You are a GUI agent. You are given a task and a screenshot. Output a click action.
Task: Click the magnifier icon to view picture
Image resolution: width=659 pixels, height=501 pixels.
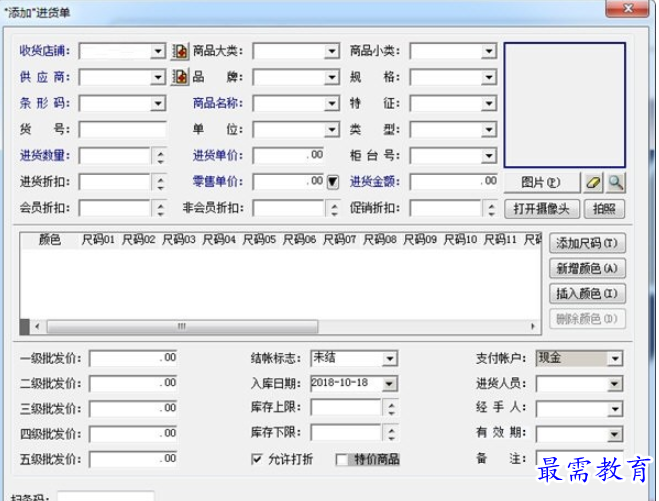[615, 183]
